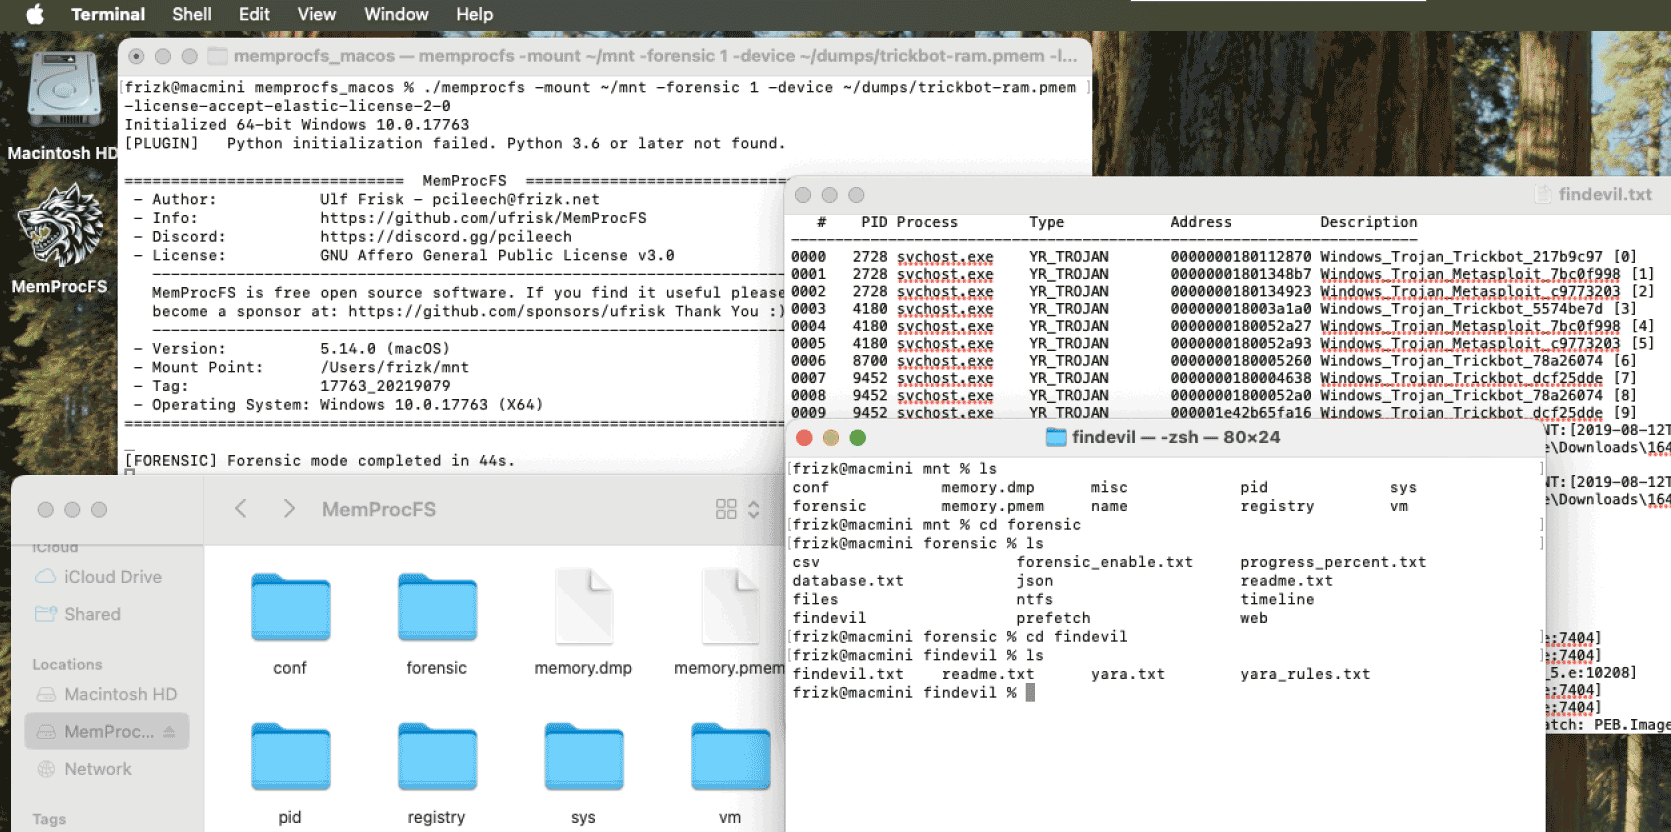This screenshot has width=1671, height=832.
Task: Open the Apple menu
Action: click(x=35, y=14)
